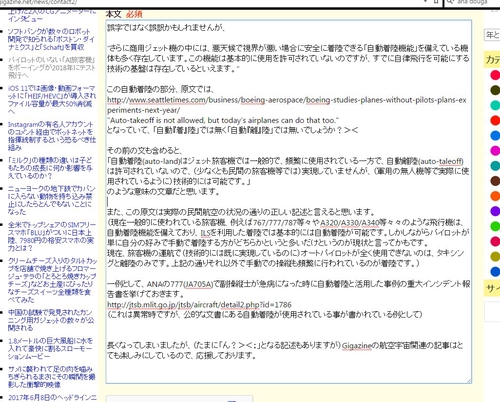Screen dimensions: 500x402
Task: Click the magenta category circle icon
Action: 495,151
